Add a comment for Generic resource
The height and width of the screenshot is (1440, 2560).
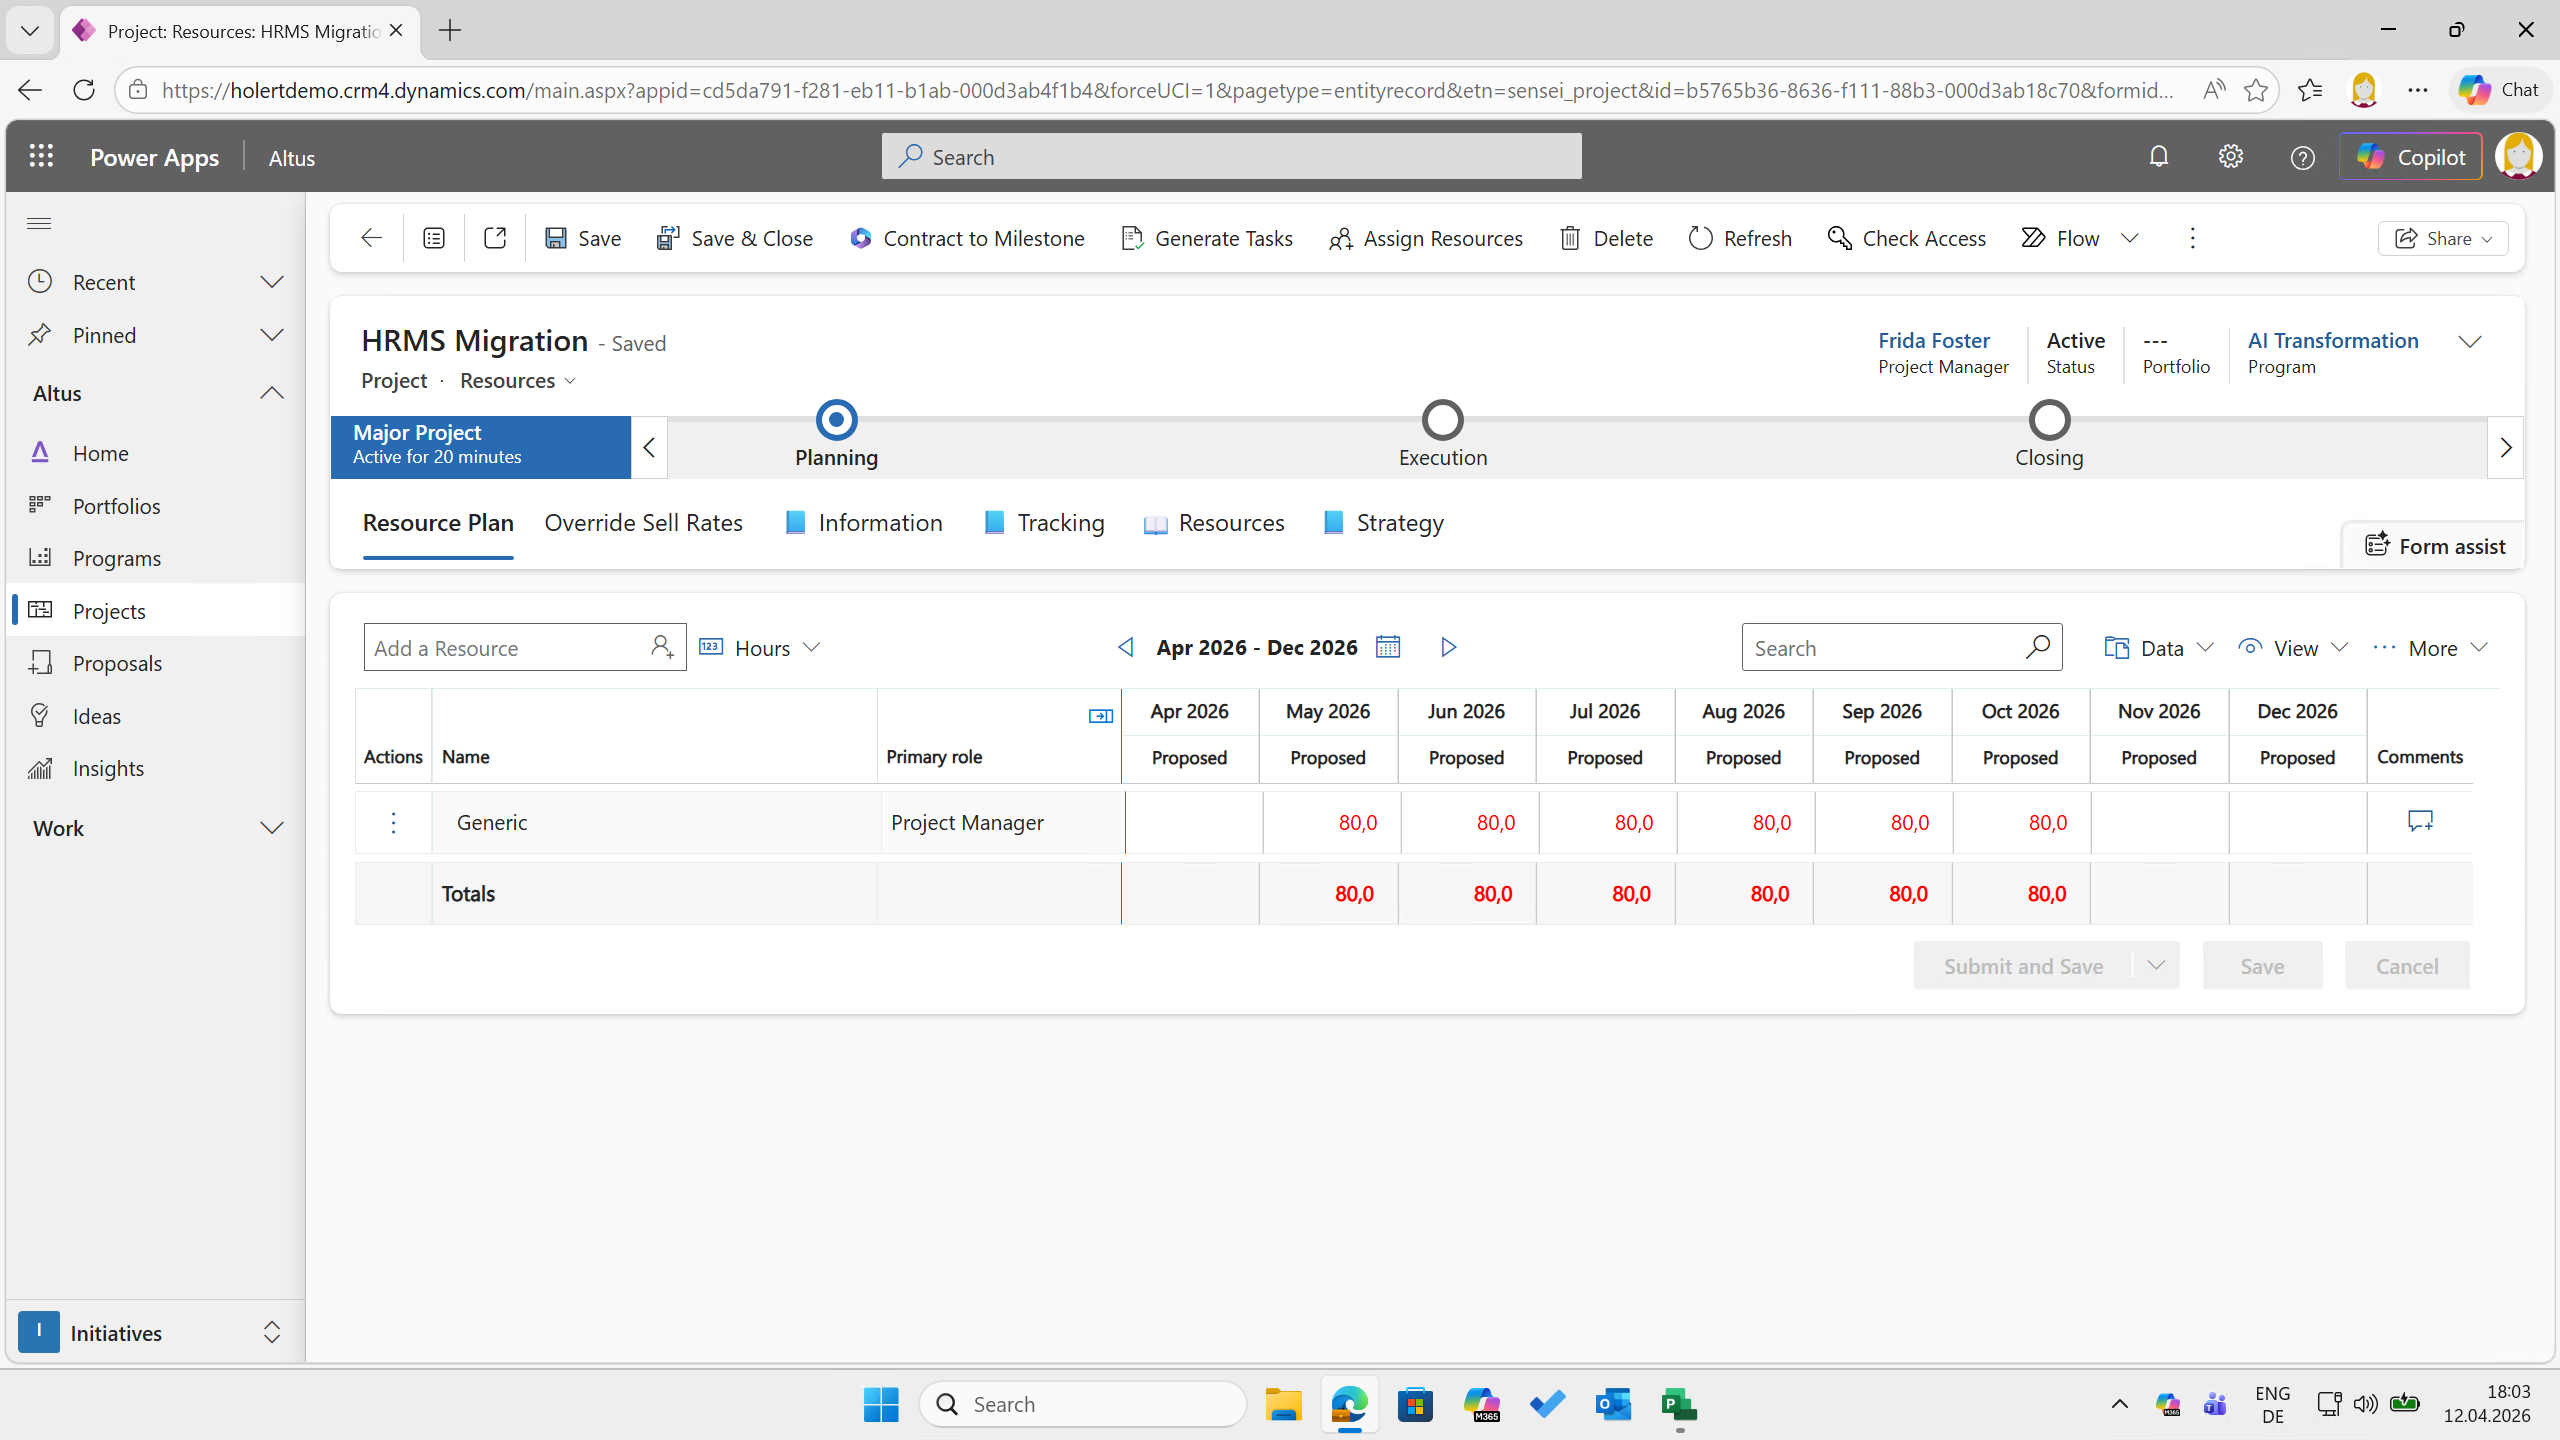coord(2419,821)
